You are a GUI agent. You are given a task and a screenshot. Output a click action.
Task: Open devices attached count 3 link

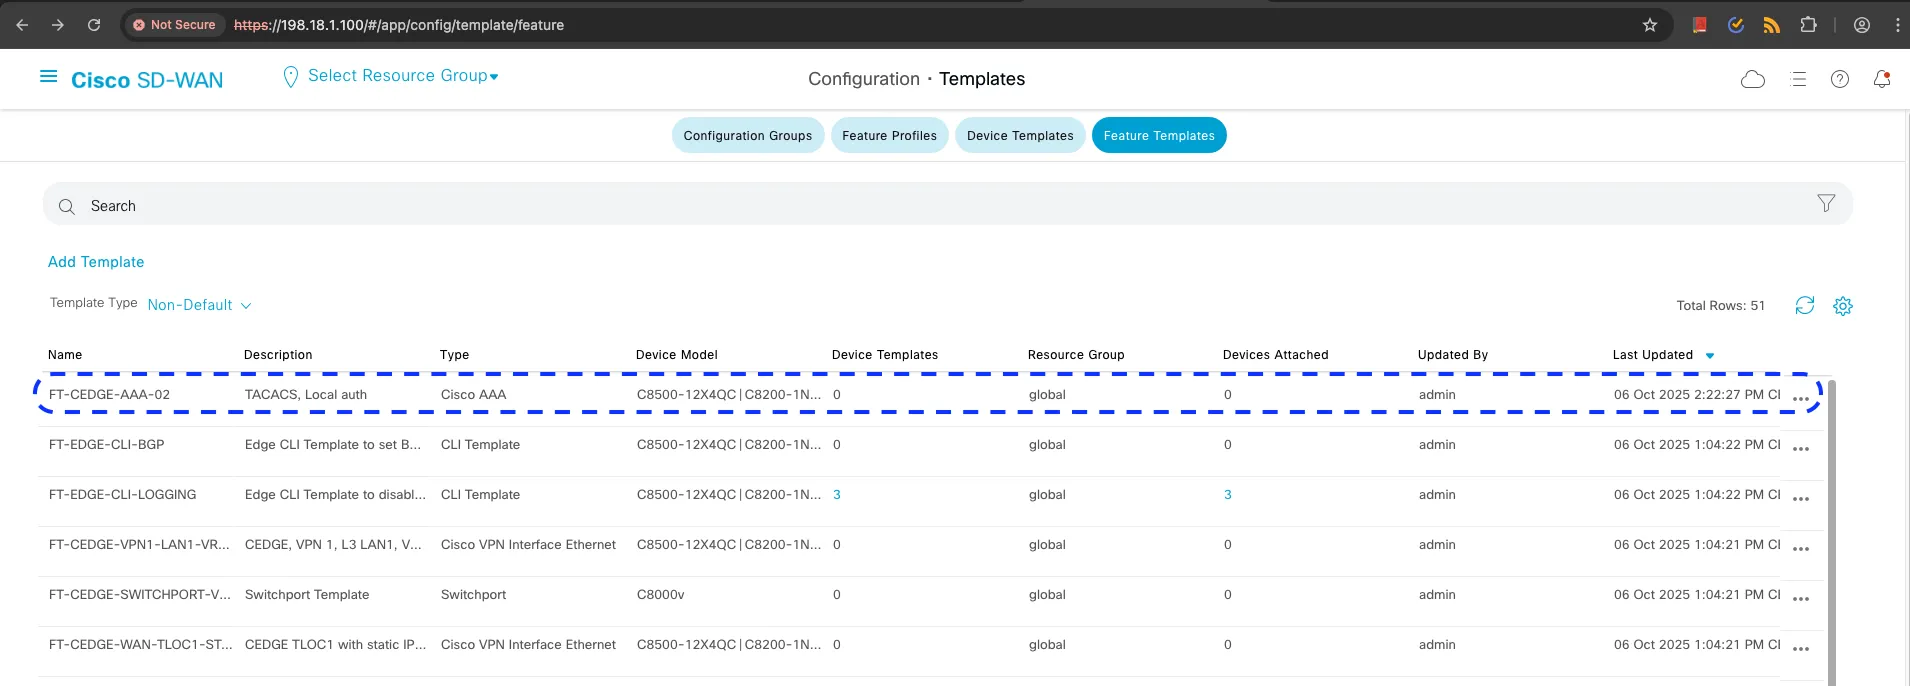(1228, 495)
